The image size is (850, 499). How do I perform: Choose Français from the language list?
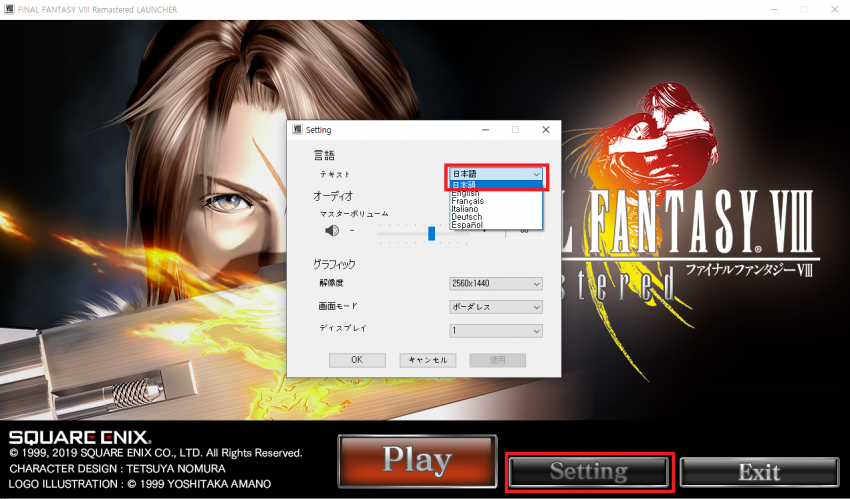click(495, 201)
